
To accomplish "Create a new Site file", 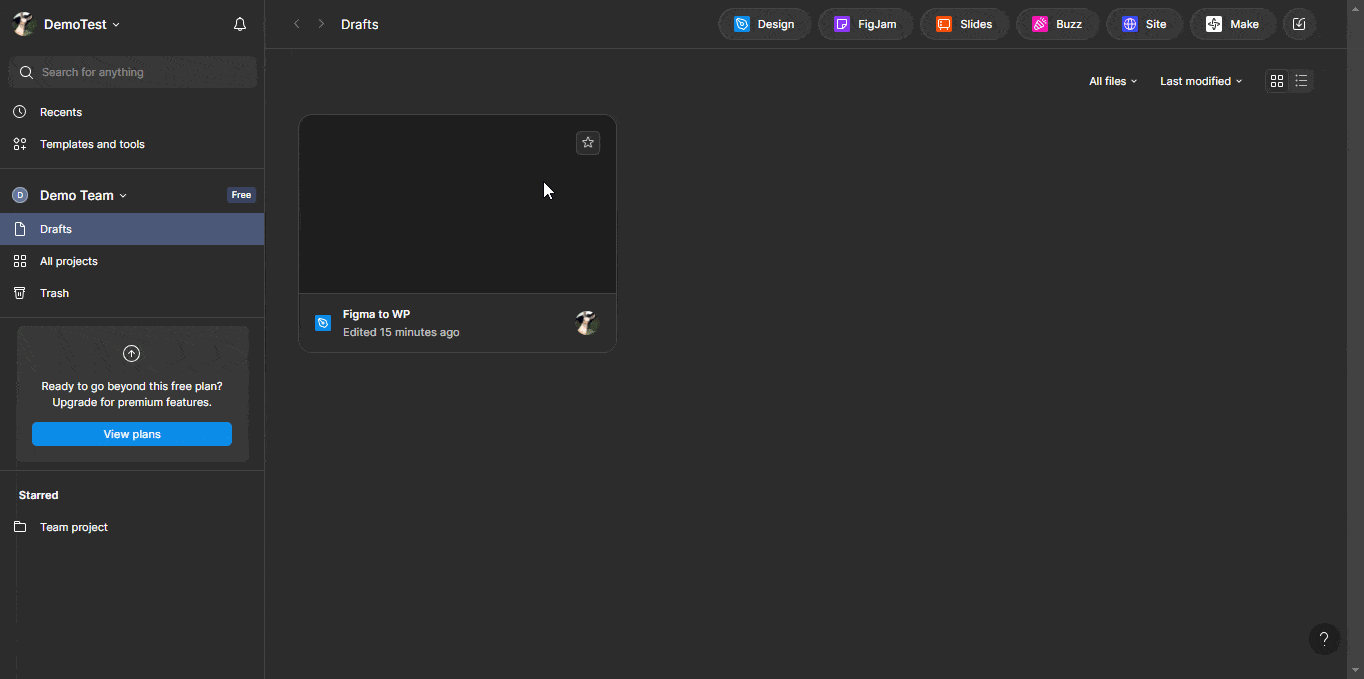I will tap(1144, 24).
